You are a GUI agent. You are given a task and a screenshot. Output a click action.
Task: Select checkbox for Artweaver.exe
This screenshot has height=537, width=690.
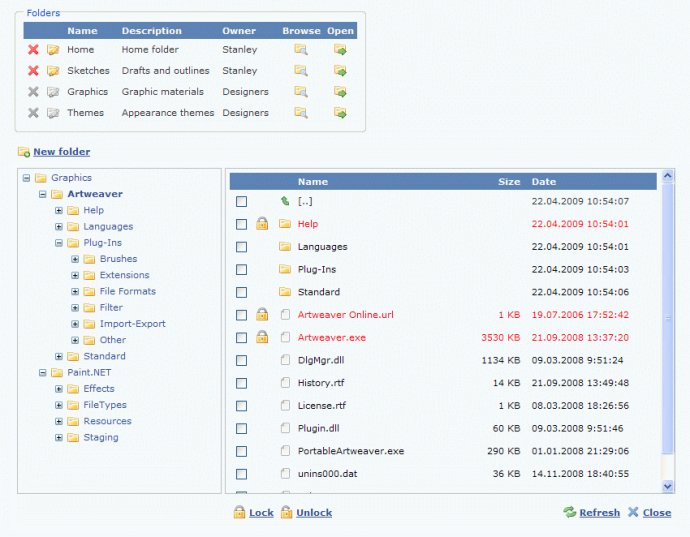pyautogui.click(x=242, y=338)
